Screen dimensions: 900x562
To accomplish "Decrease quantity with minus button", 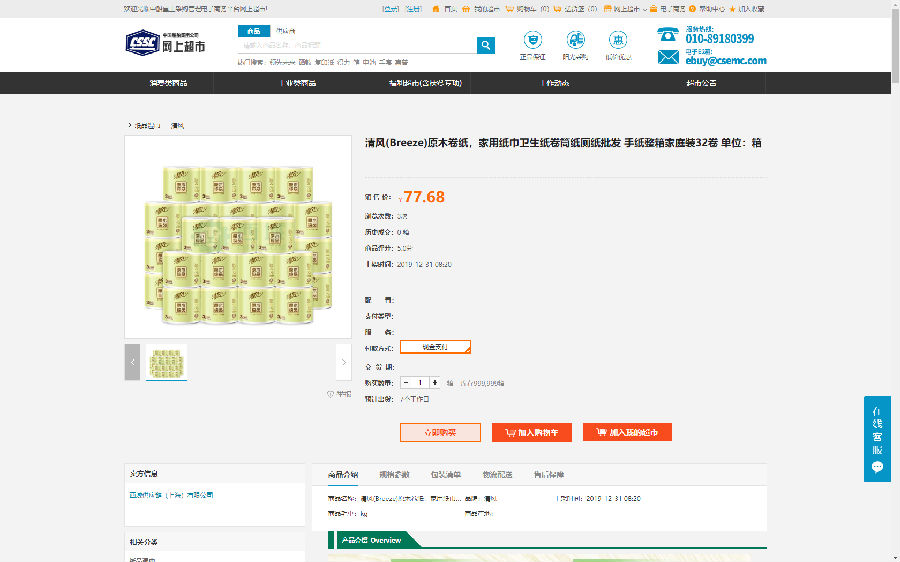I will [x=406, y=383].
